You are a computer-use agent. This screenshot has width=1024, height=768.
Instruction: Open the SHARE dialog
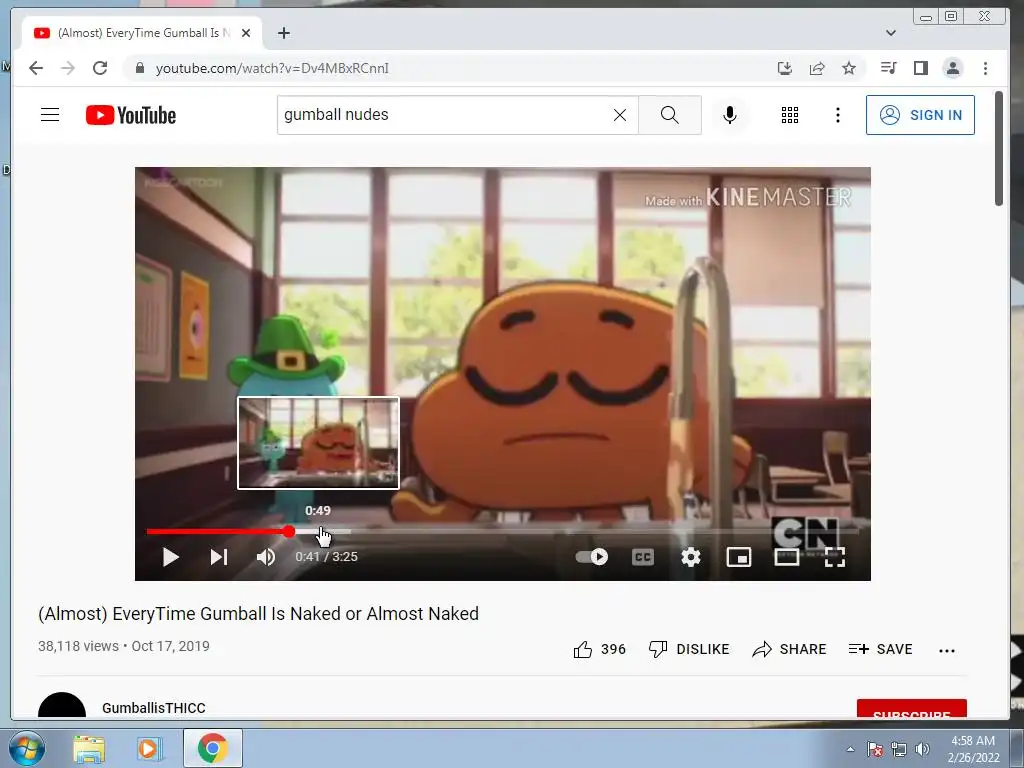tap(790, 649)
